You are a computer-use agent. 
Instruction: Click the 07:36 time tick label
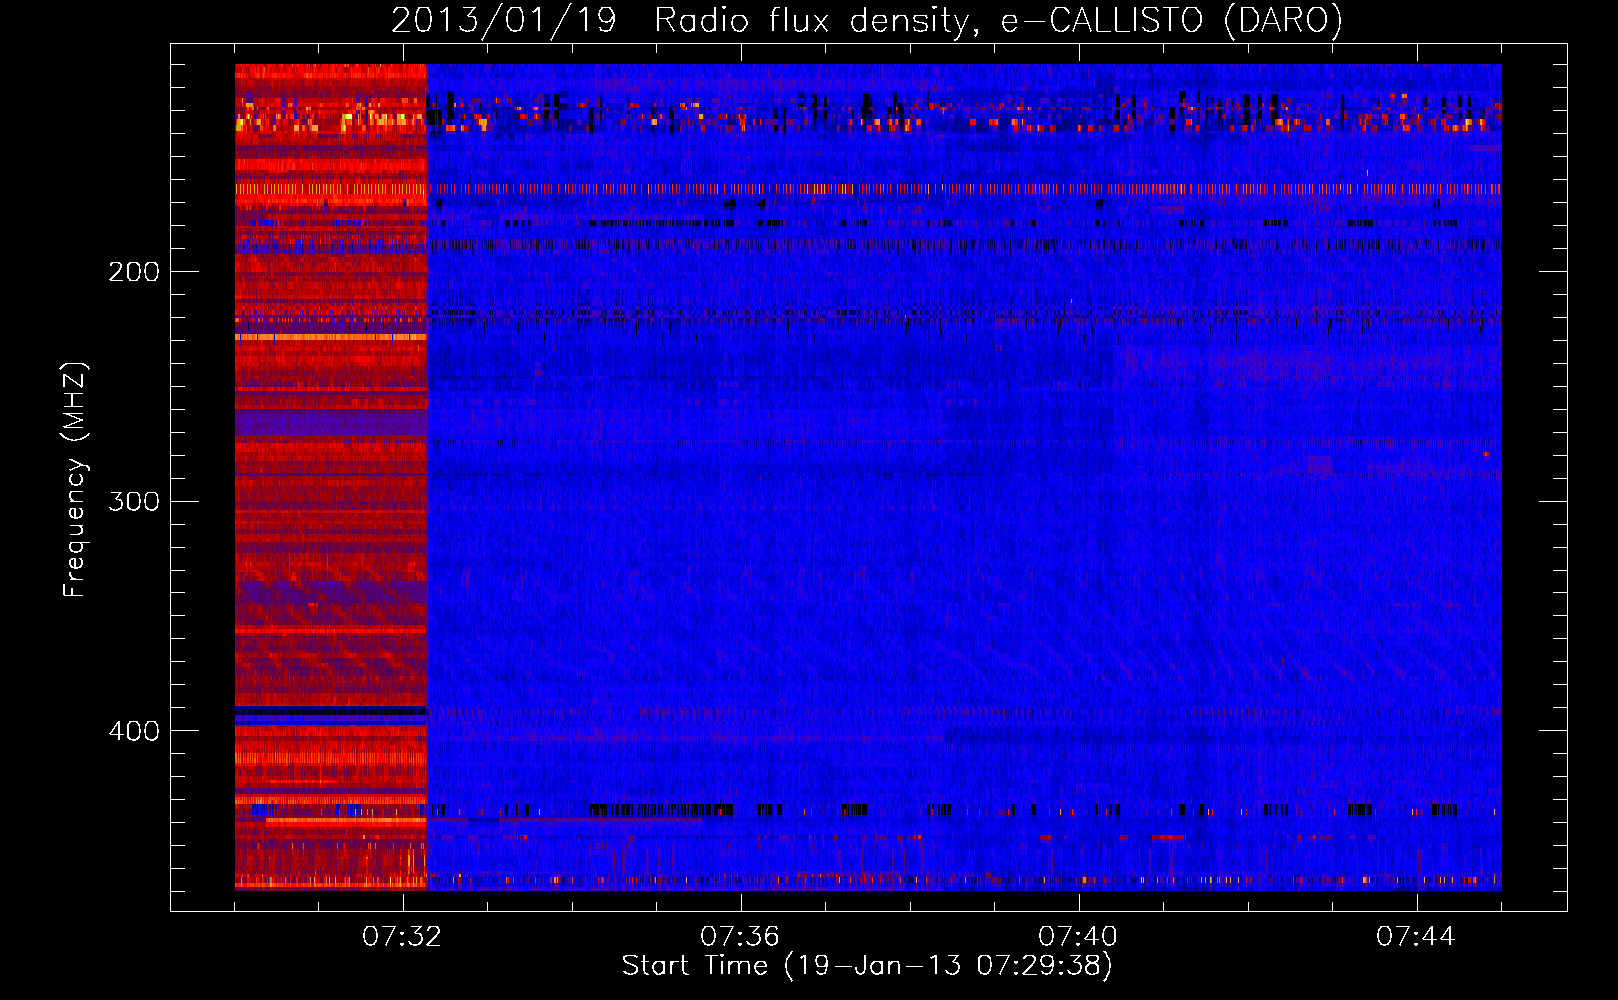click(x=740, y=936)
